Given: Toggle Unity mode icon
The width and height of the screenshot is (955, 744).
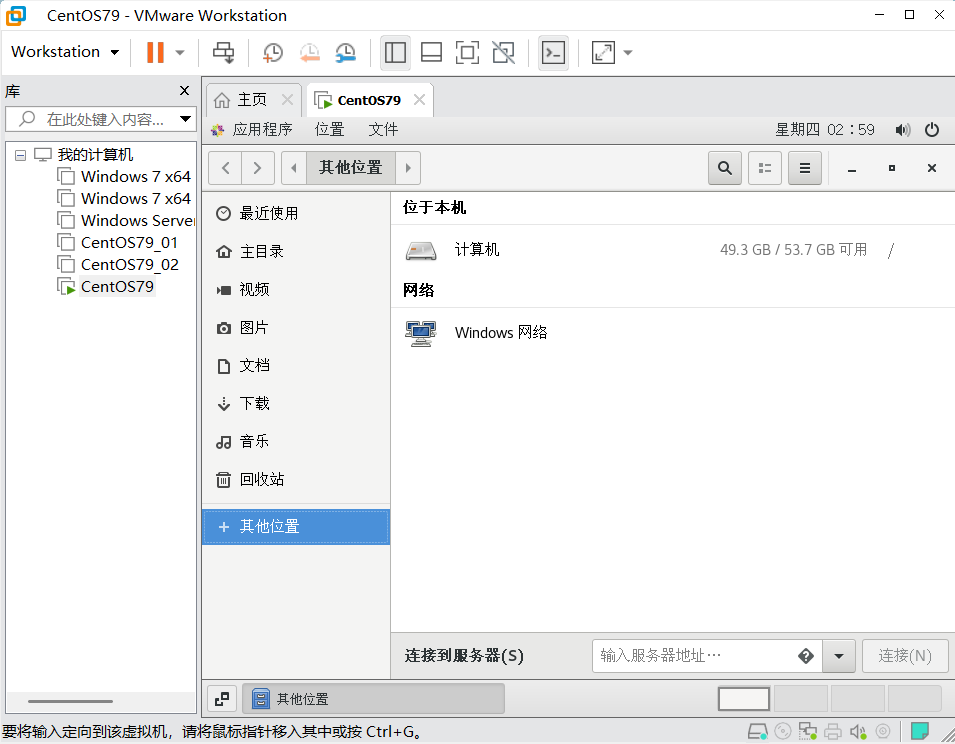Looking at the screenshot, I should coord(503,52).
